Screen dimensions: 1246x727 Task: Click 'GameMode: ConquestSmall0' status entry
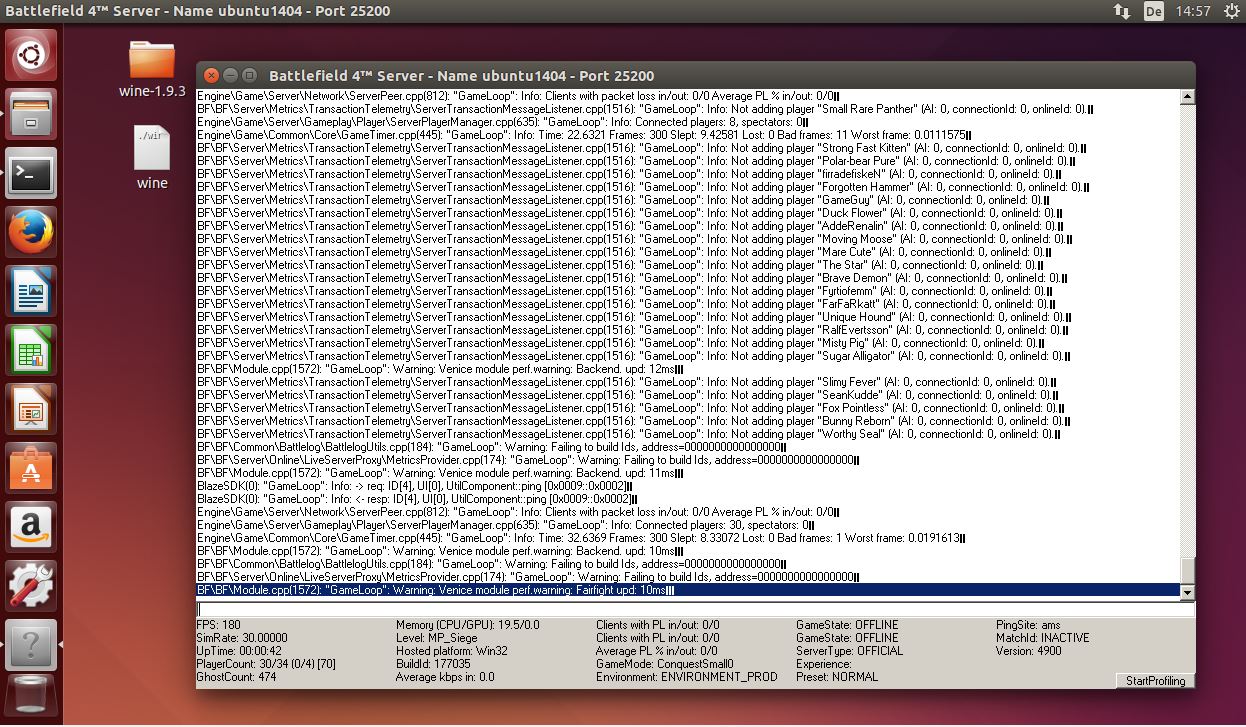click(x=665, y=664)
